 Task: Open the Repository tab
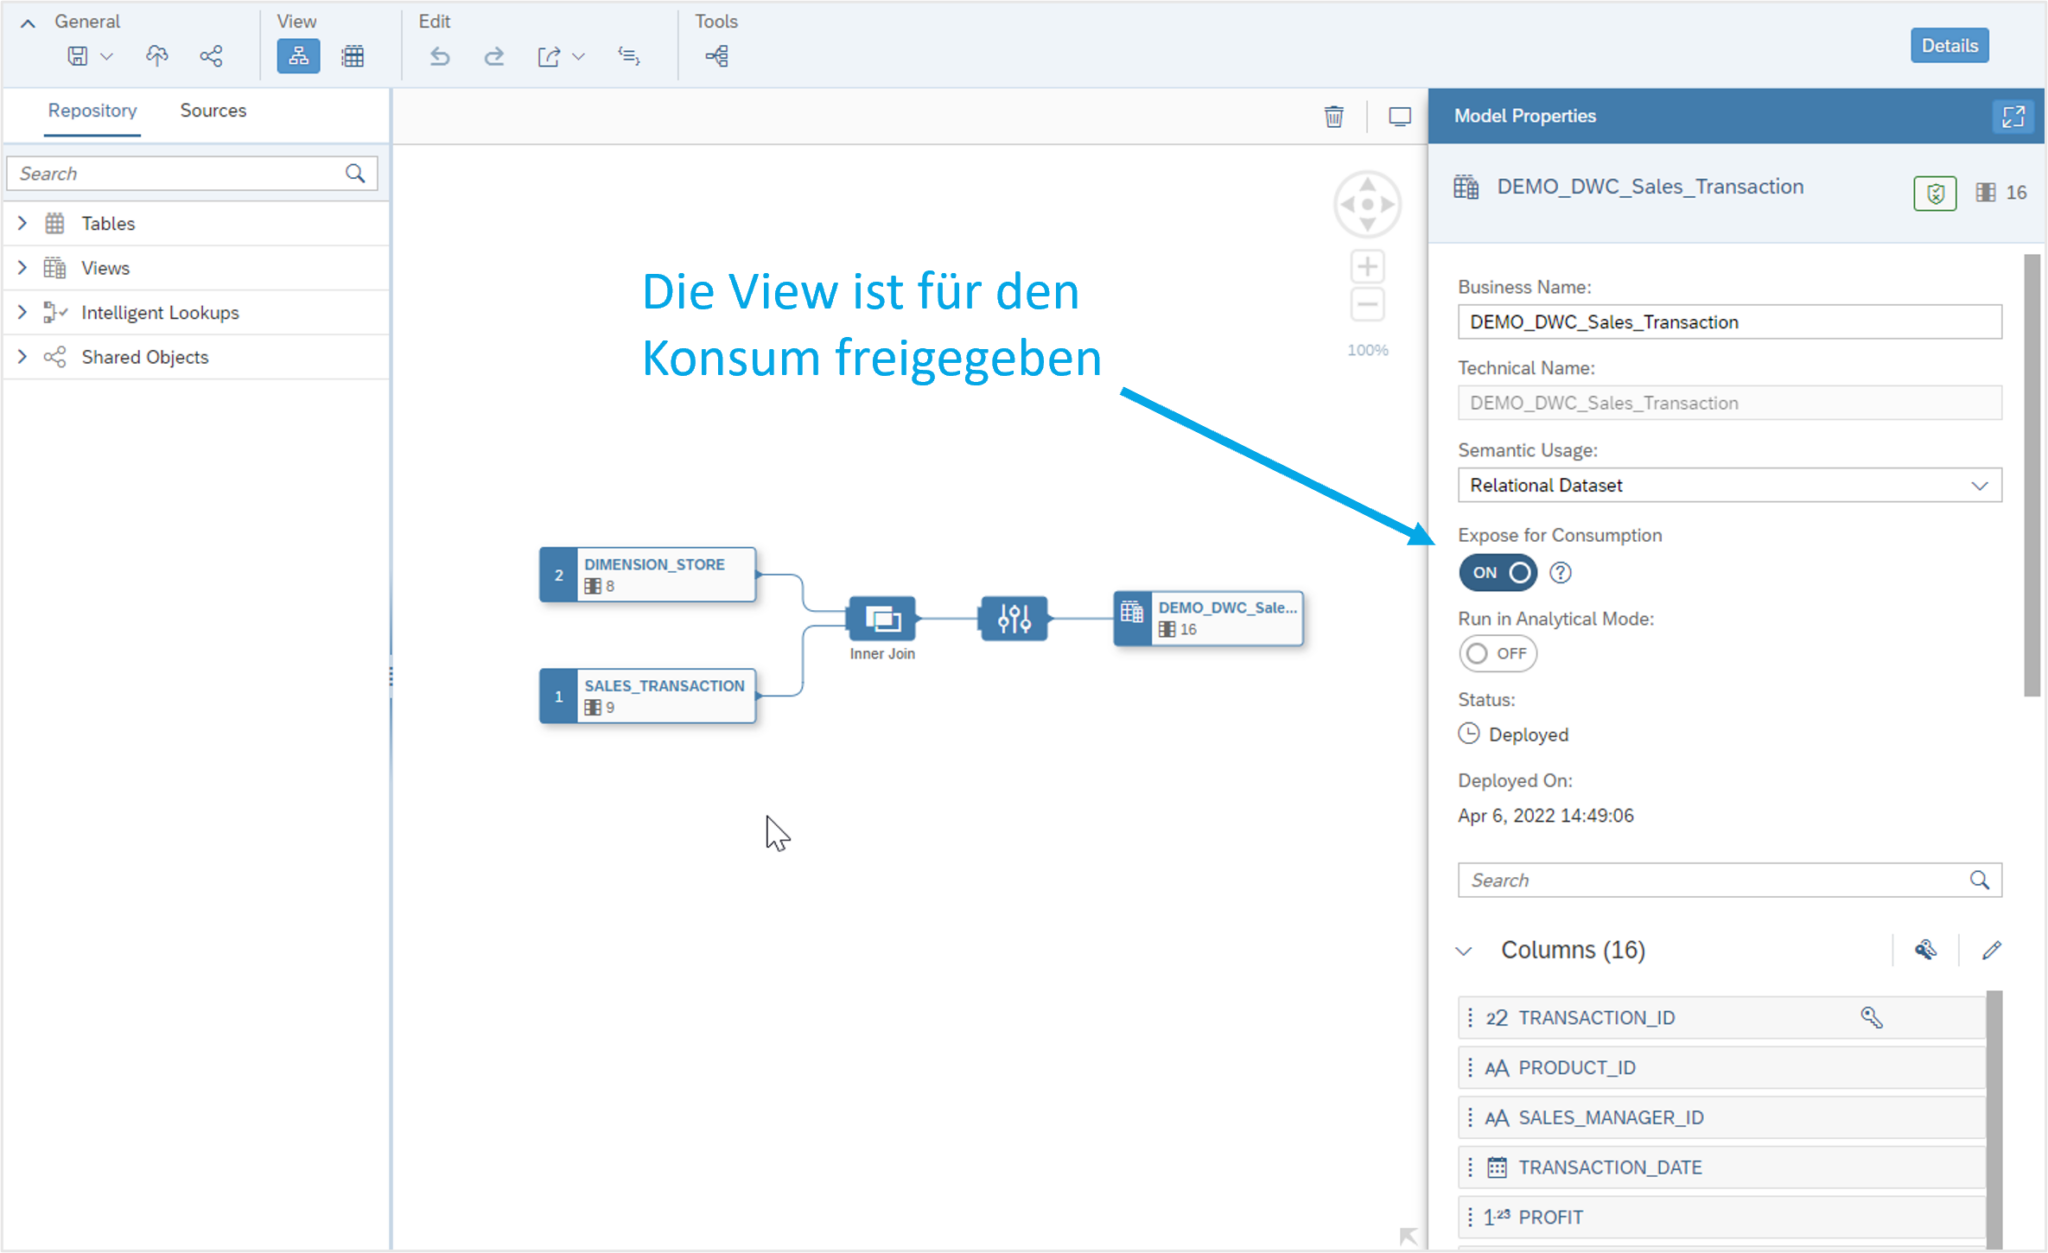92,110
